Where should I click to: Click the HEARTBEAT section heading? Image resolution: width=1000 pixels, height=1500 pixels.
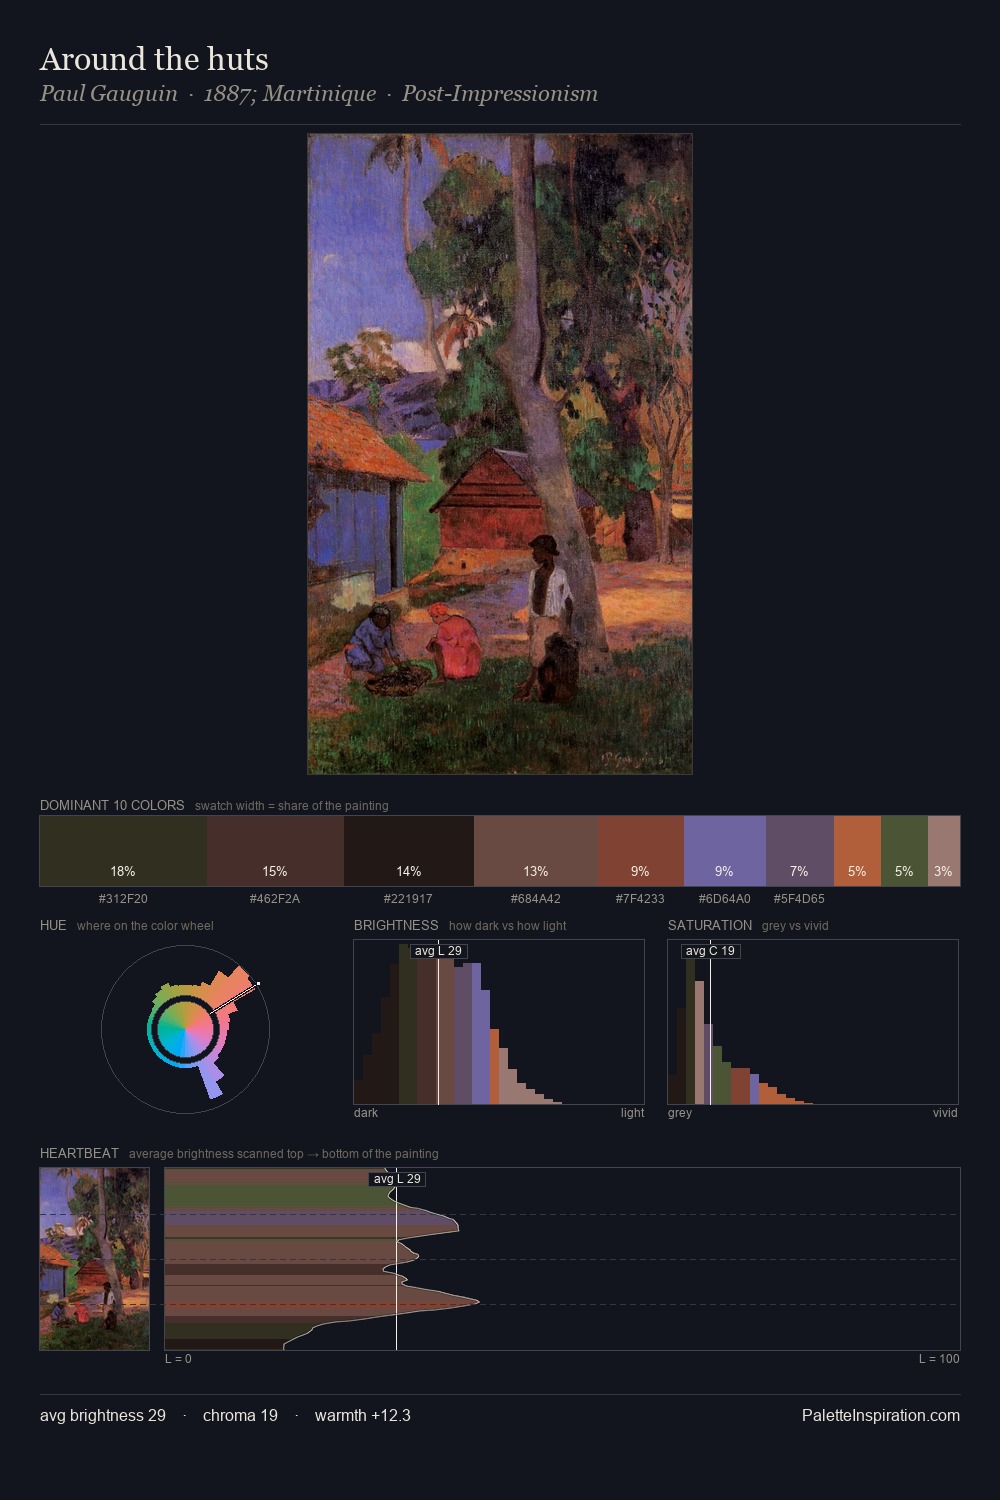(79, 1153)
